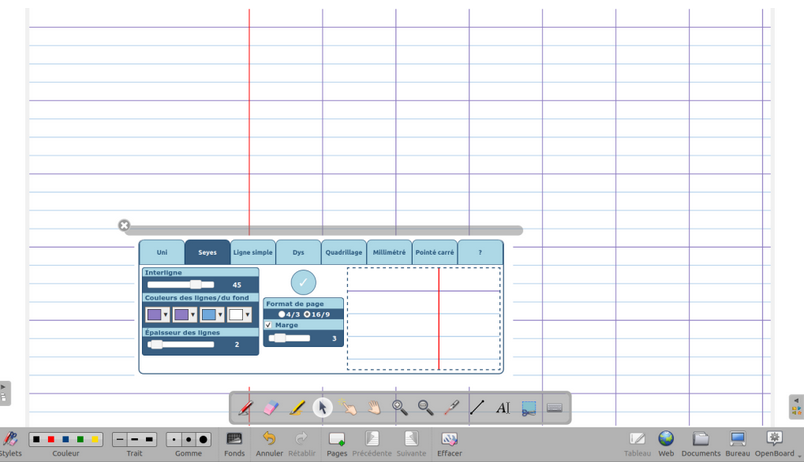Open the Dys tab

coord(298,252)
